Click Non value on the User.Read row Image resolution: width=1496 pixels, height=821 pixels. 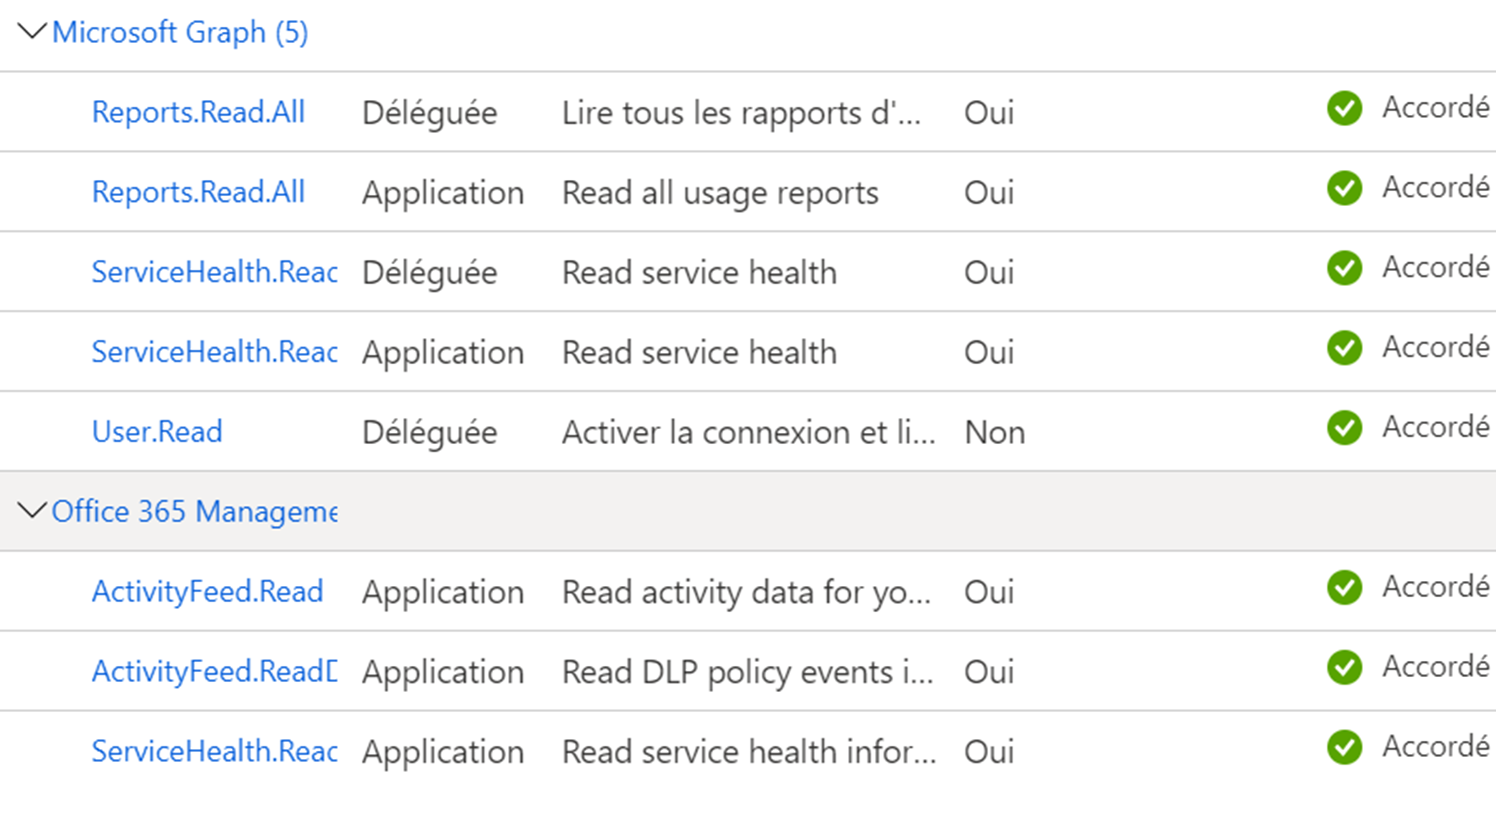[x=994, y=432]
